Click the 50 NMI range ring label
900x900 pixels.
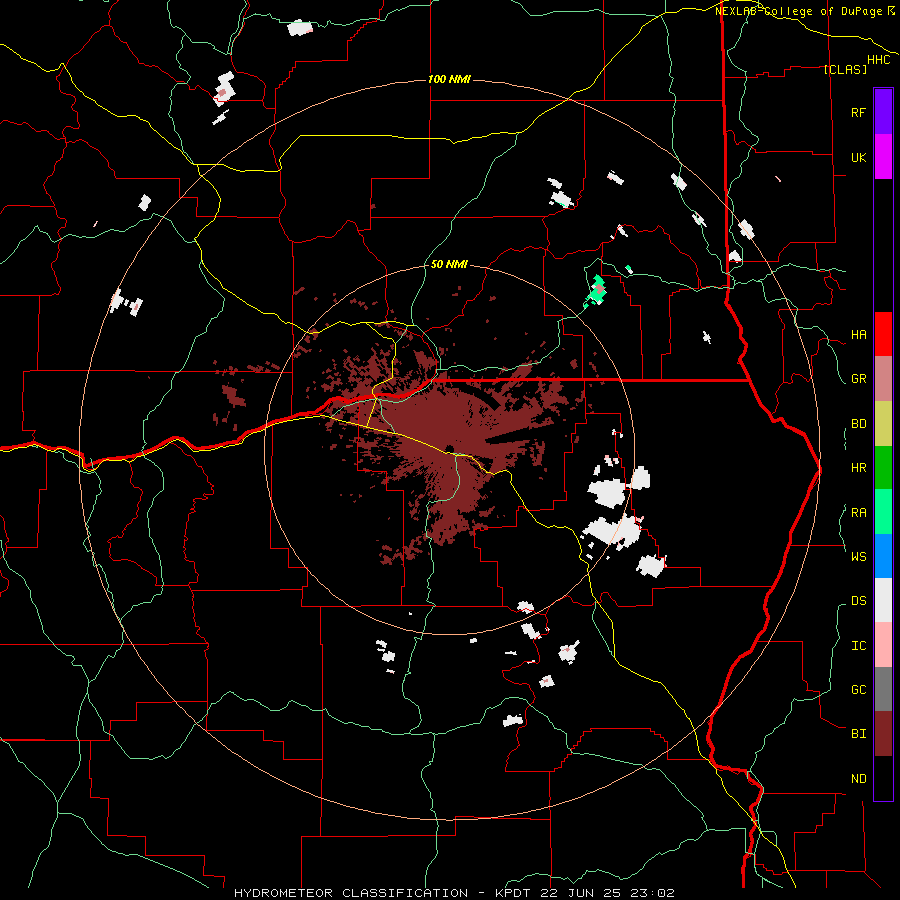[x=449, y=264]
